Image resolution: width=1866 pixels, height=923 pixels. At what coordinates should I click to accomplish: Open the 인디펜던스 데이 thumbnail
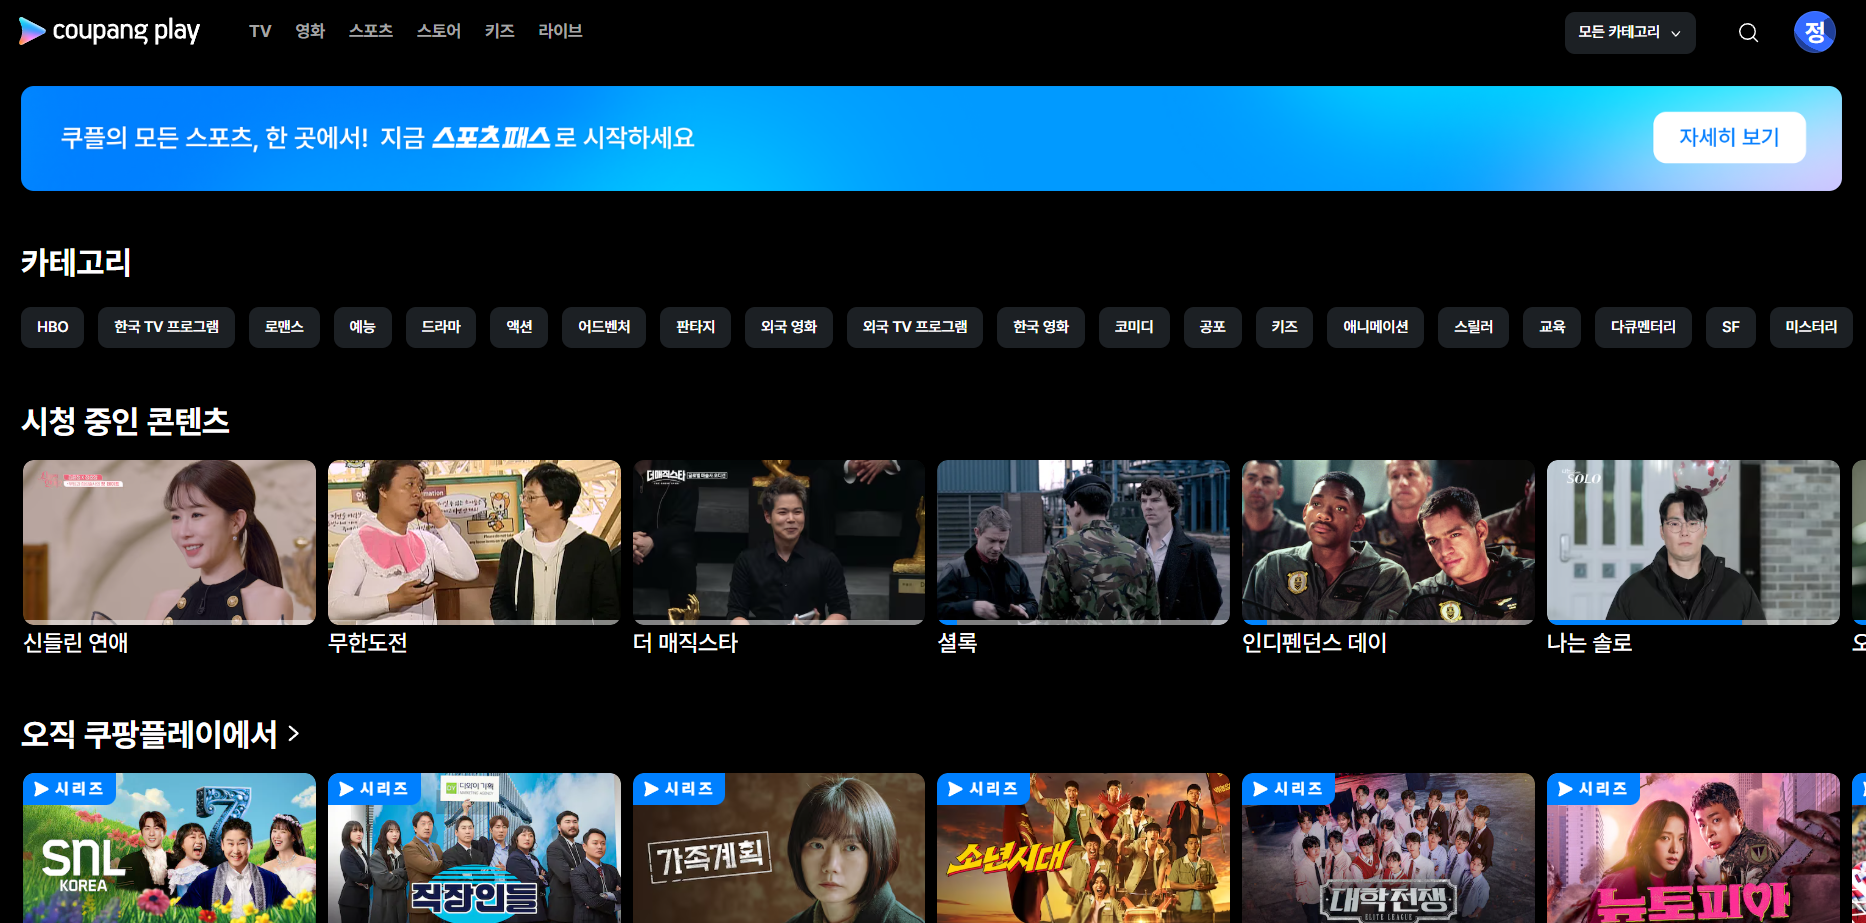(1388, 542)
